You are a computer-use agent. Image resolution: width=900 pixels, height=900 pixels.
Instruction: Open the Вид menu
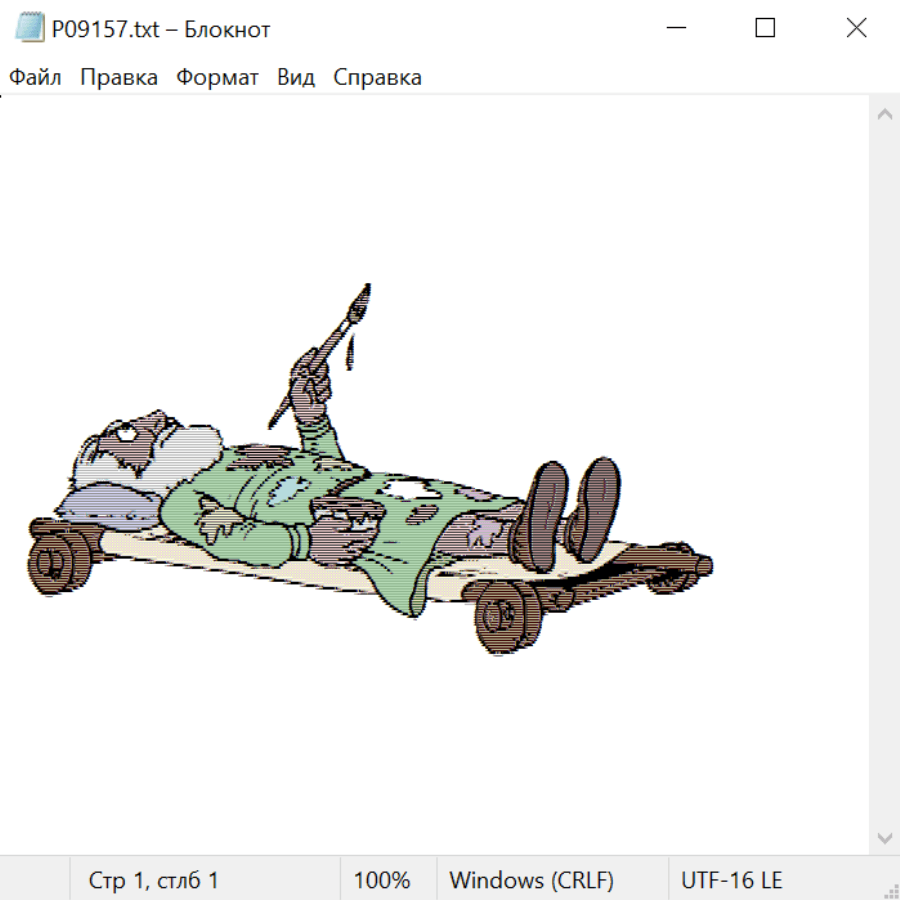(295, 78)
